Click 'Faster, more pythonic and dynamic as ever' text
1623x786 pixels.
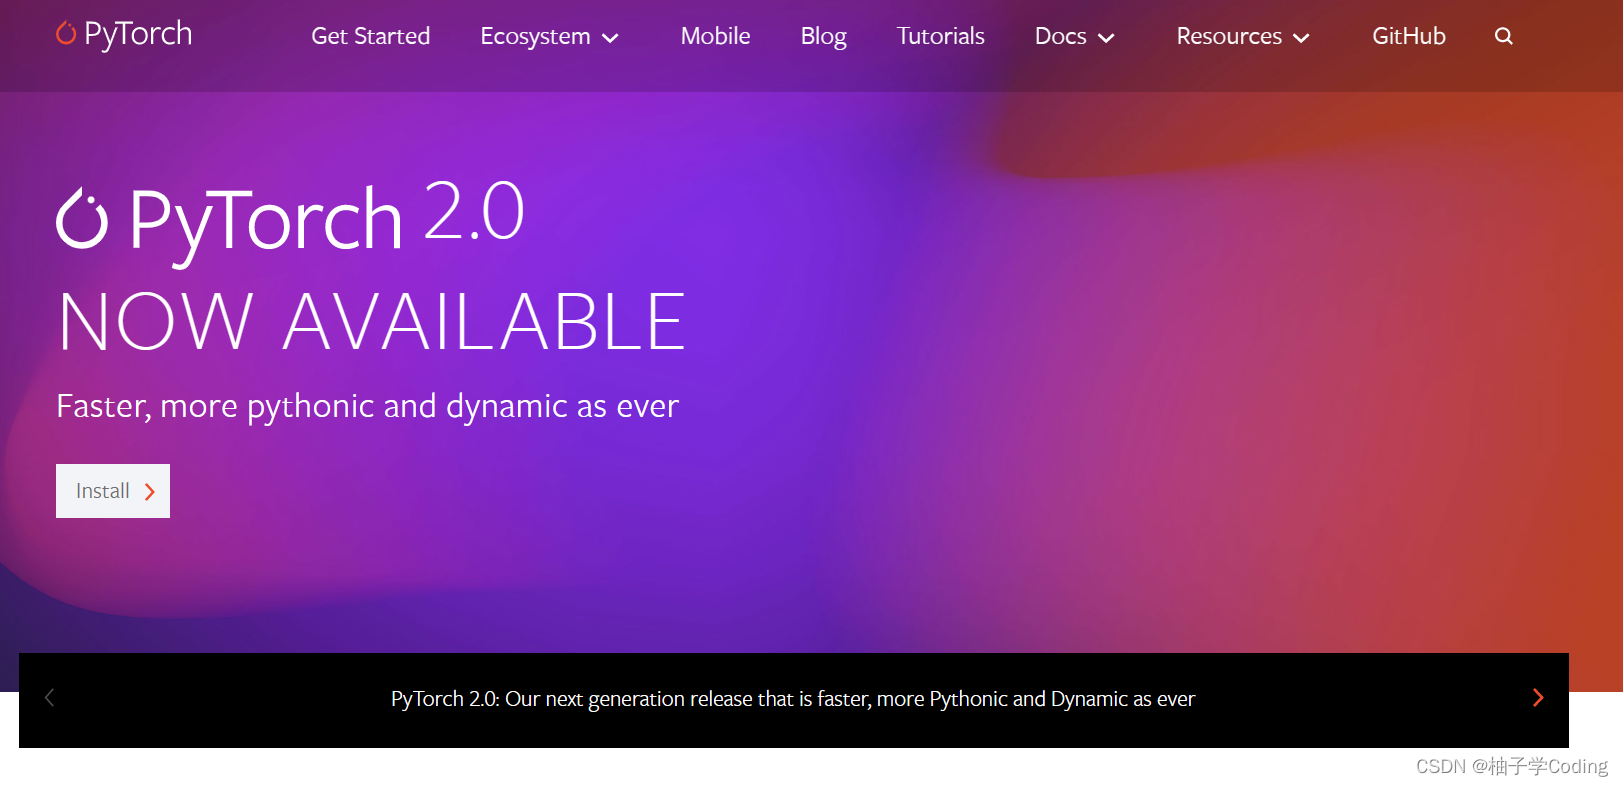367,406
